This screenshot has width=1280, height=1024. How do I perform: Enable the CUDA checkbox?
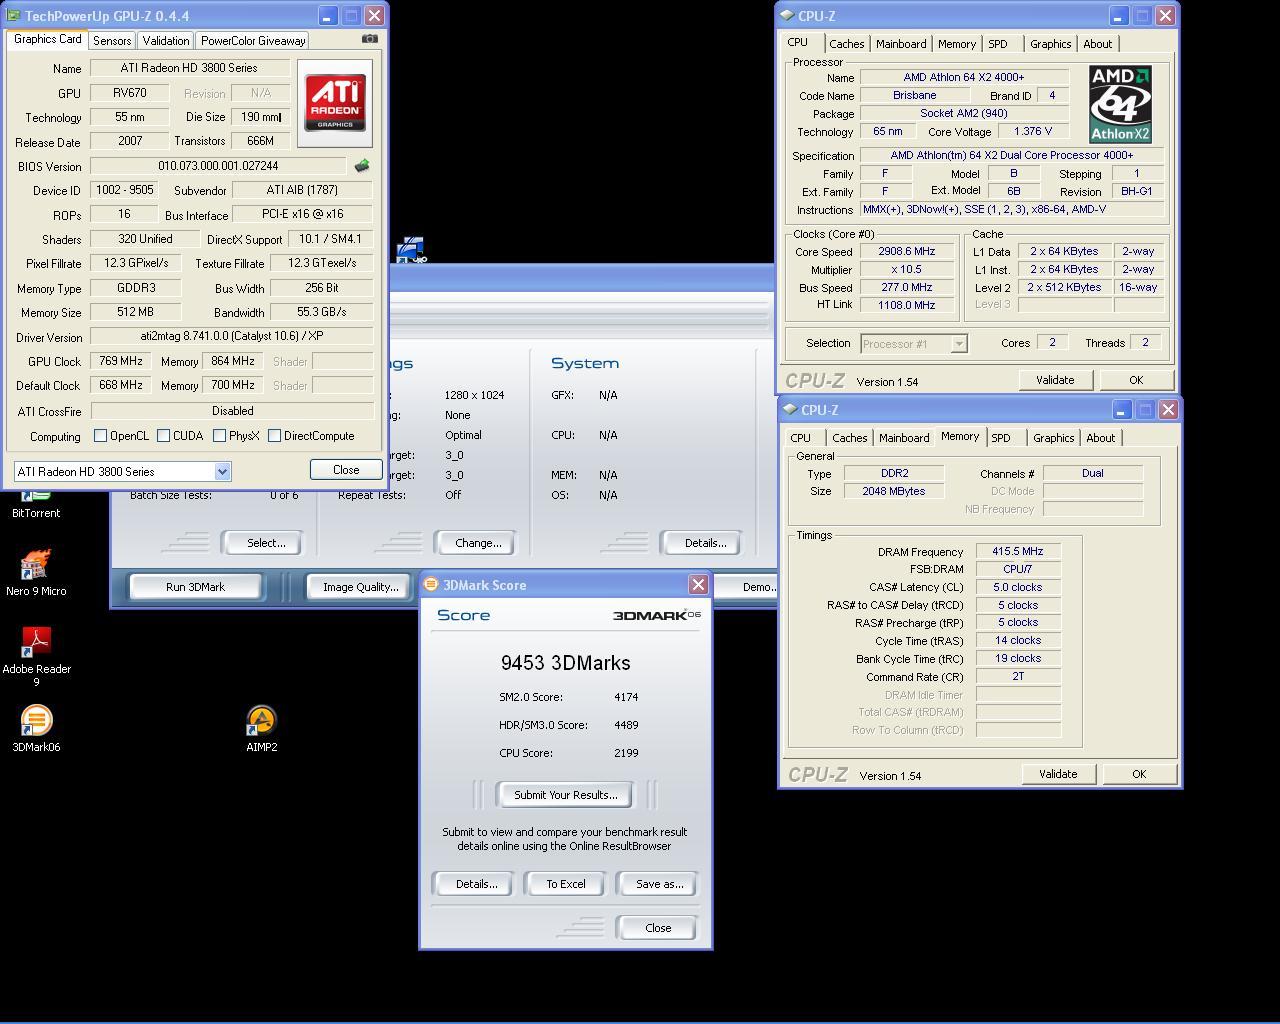tap(163, 435)
